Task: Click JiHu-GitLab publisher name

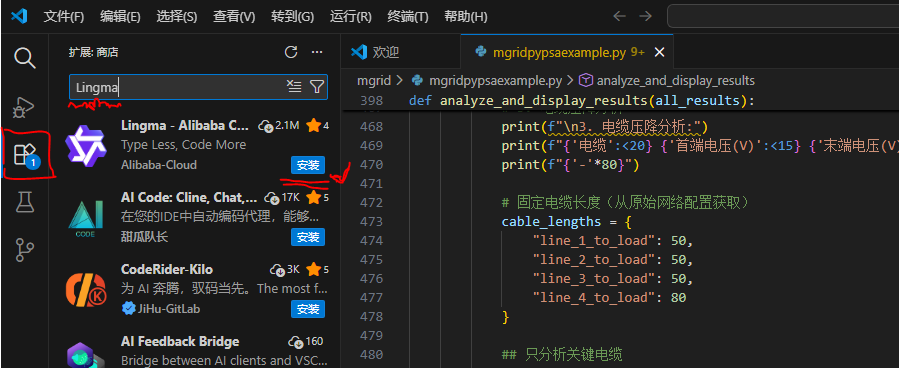Action: point(169,309)
